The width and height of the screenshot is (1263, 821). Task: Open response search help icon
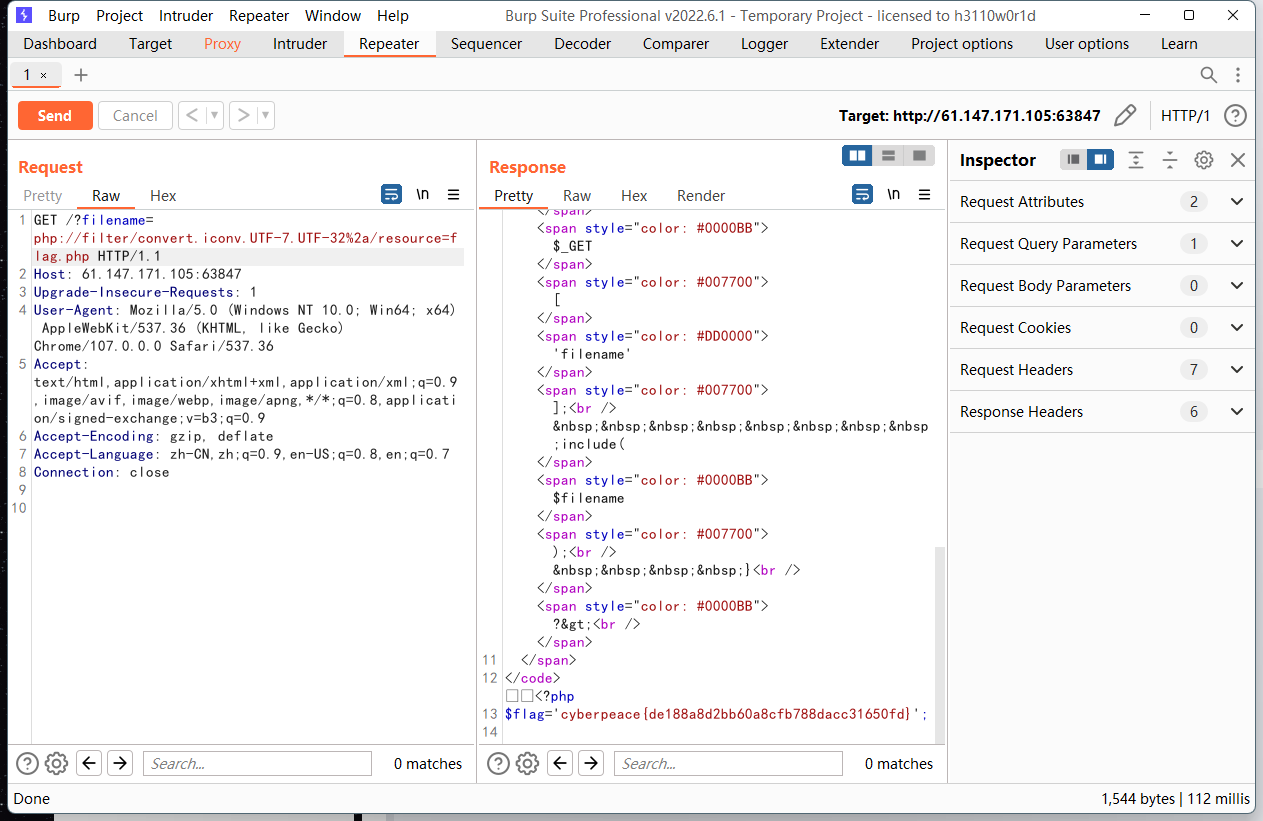pyautogui.click(x=498, y=764)
